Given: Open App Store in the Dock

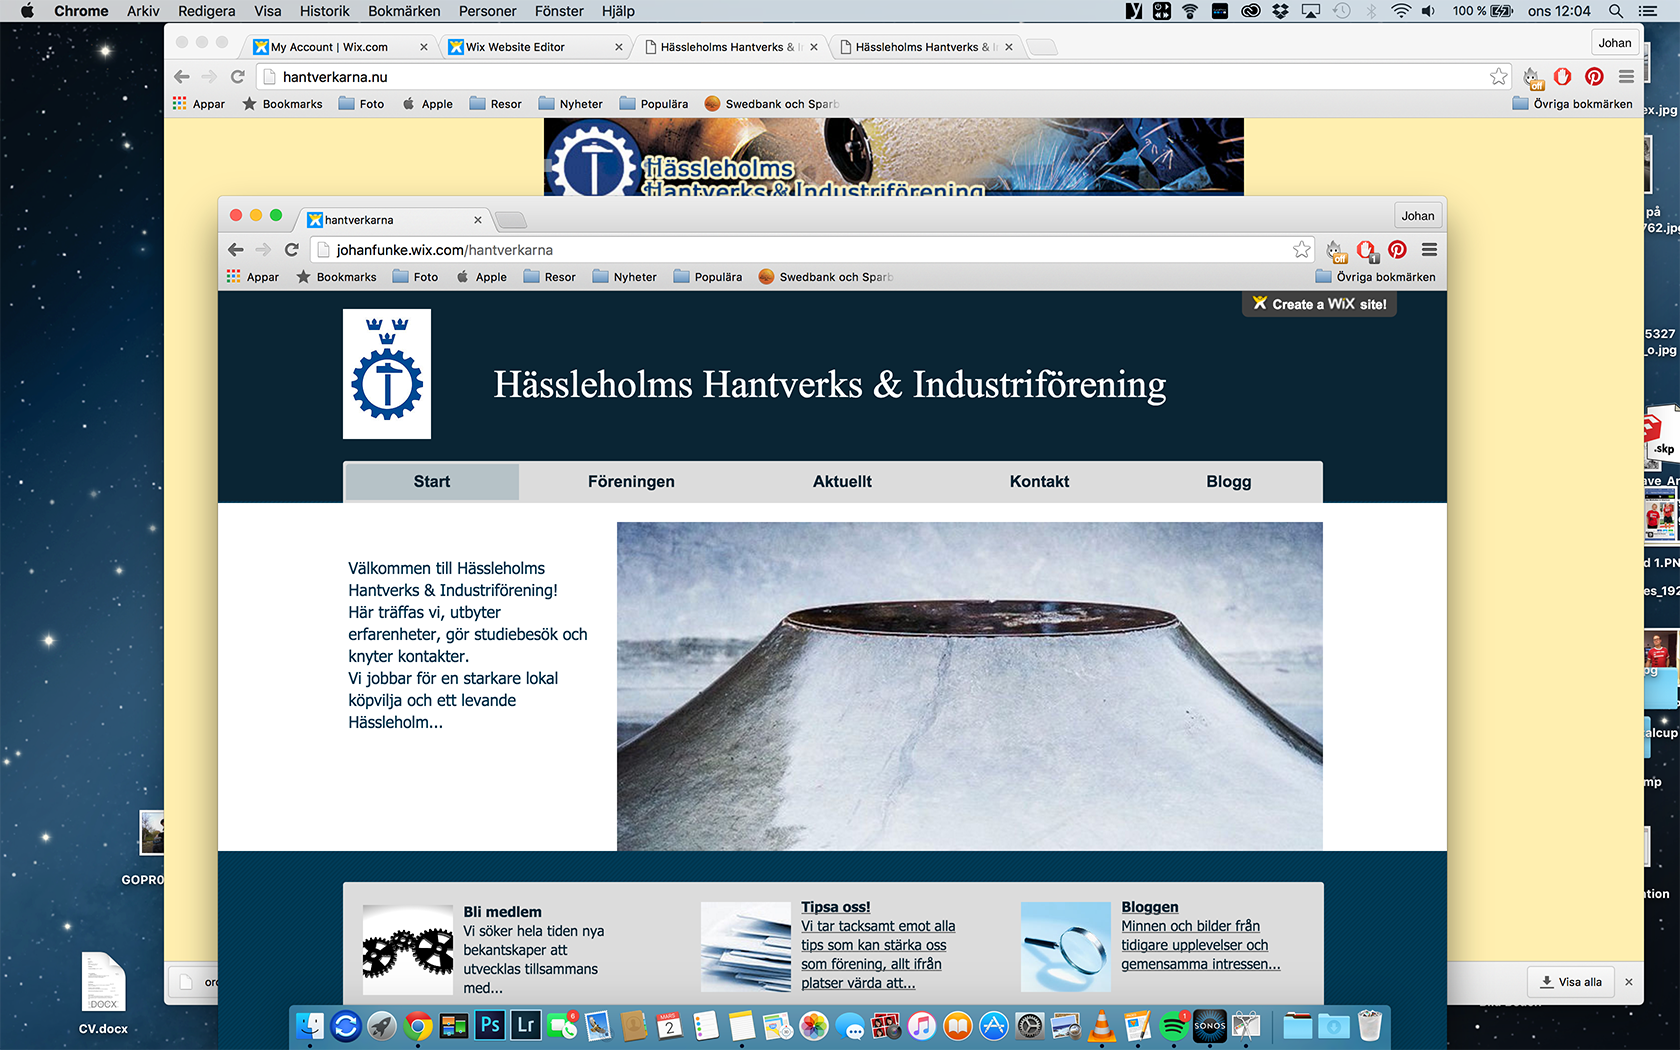Looking at the screenshot, I should click(993, 1025).
